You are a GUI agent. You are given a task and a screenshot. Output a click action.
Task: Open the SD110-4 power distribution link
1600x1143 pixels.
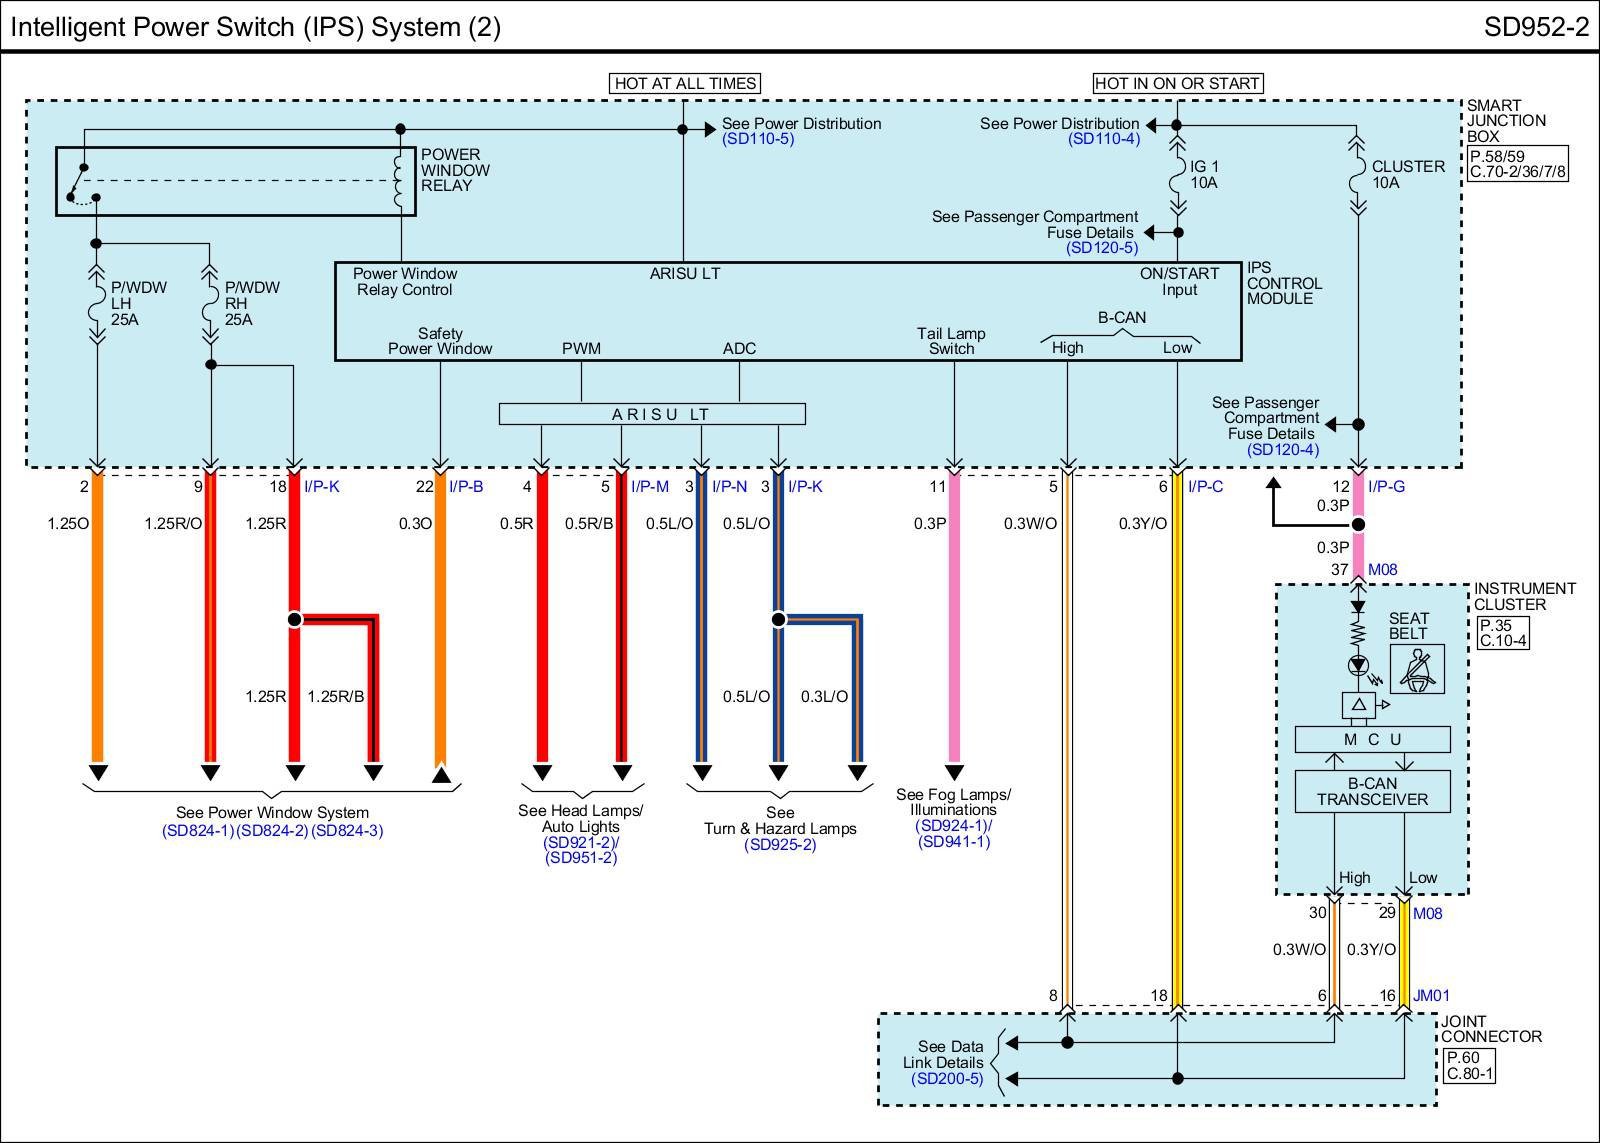click(1104, 139)
